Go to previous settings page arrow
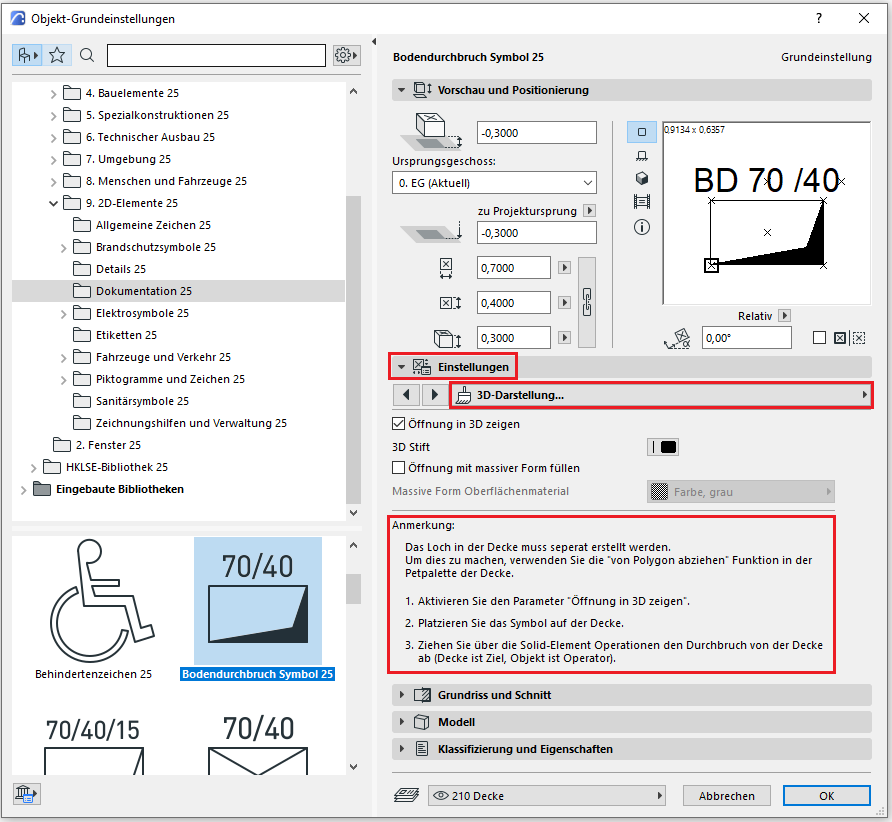The width and height of the screenshot is (892, 822). 406,395
